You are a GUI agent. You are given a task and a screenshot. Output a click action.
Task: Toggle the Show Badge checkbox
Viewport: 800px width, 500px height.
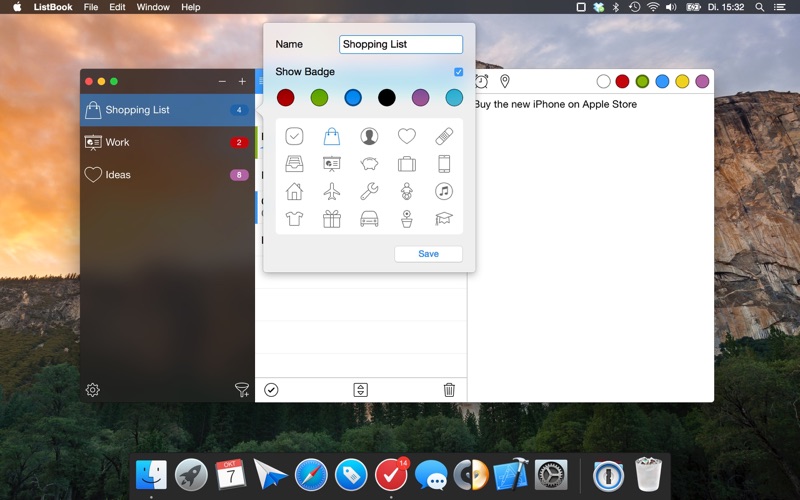pyautogui.click(x=458, y=72)
